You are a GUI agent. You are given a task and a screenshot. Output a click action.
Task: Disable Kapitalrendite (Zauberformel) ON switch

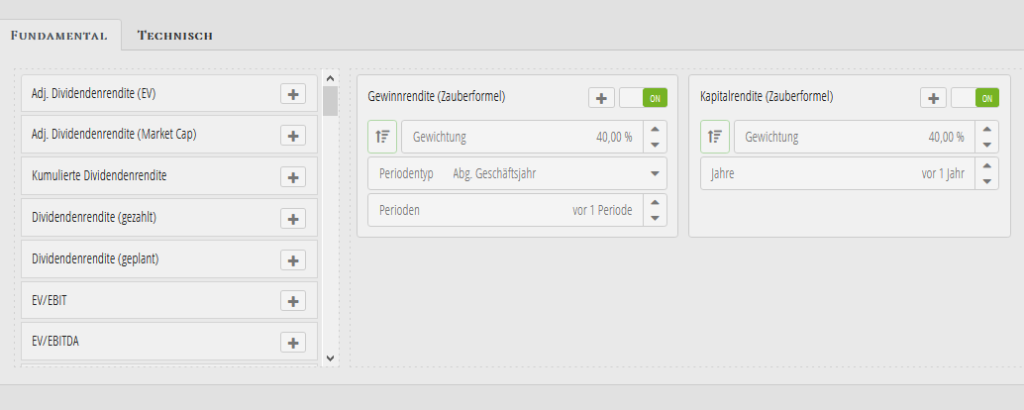pos(974,98)
